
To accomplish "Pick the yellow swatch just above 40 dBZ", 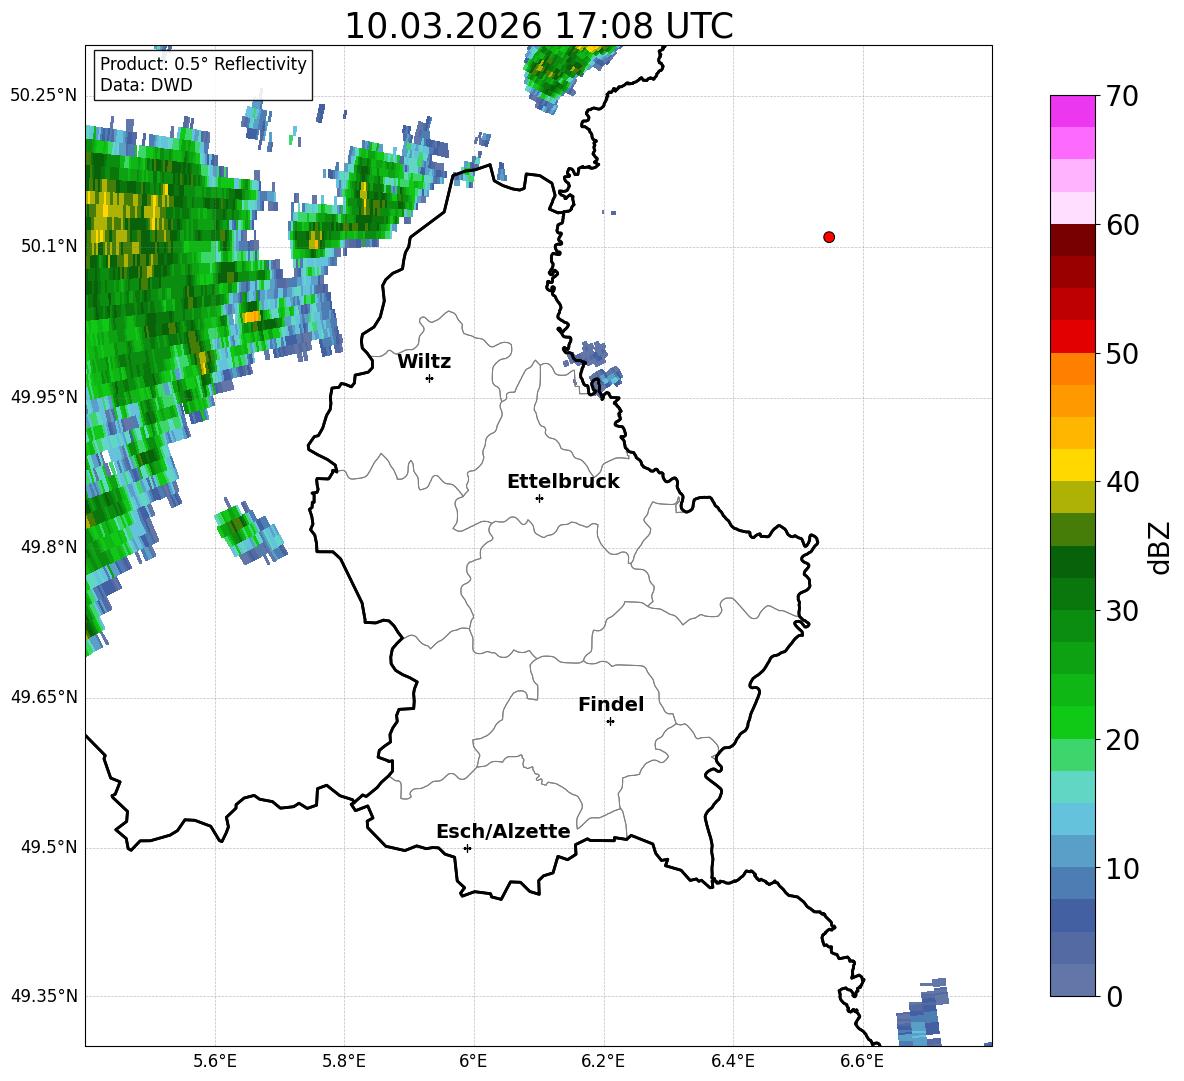I will pyautogui.click(x=1072, y=465).
